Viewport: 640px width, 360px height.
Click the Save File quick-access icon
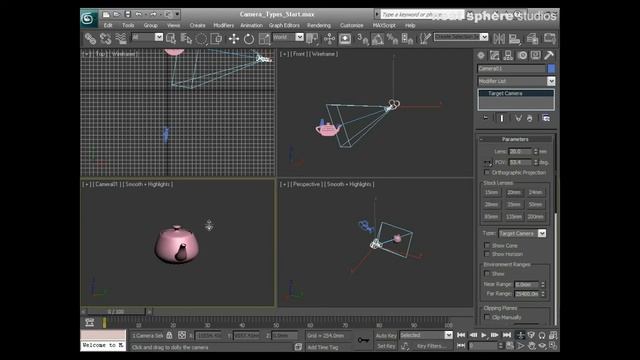128,14
